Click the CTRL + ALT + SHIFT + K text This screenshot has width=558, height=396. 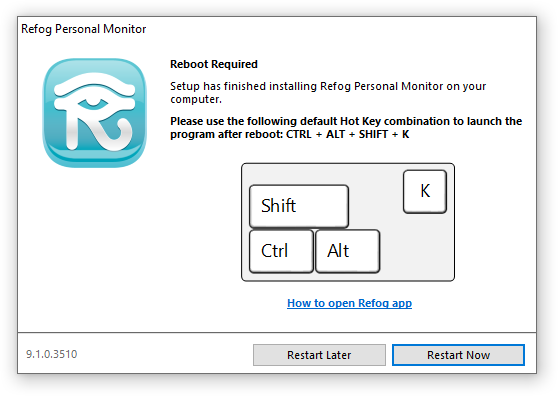(348, 134)
